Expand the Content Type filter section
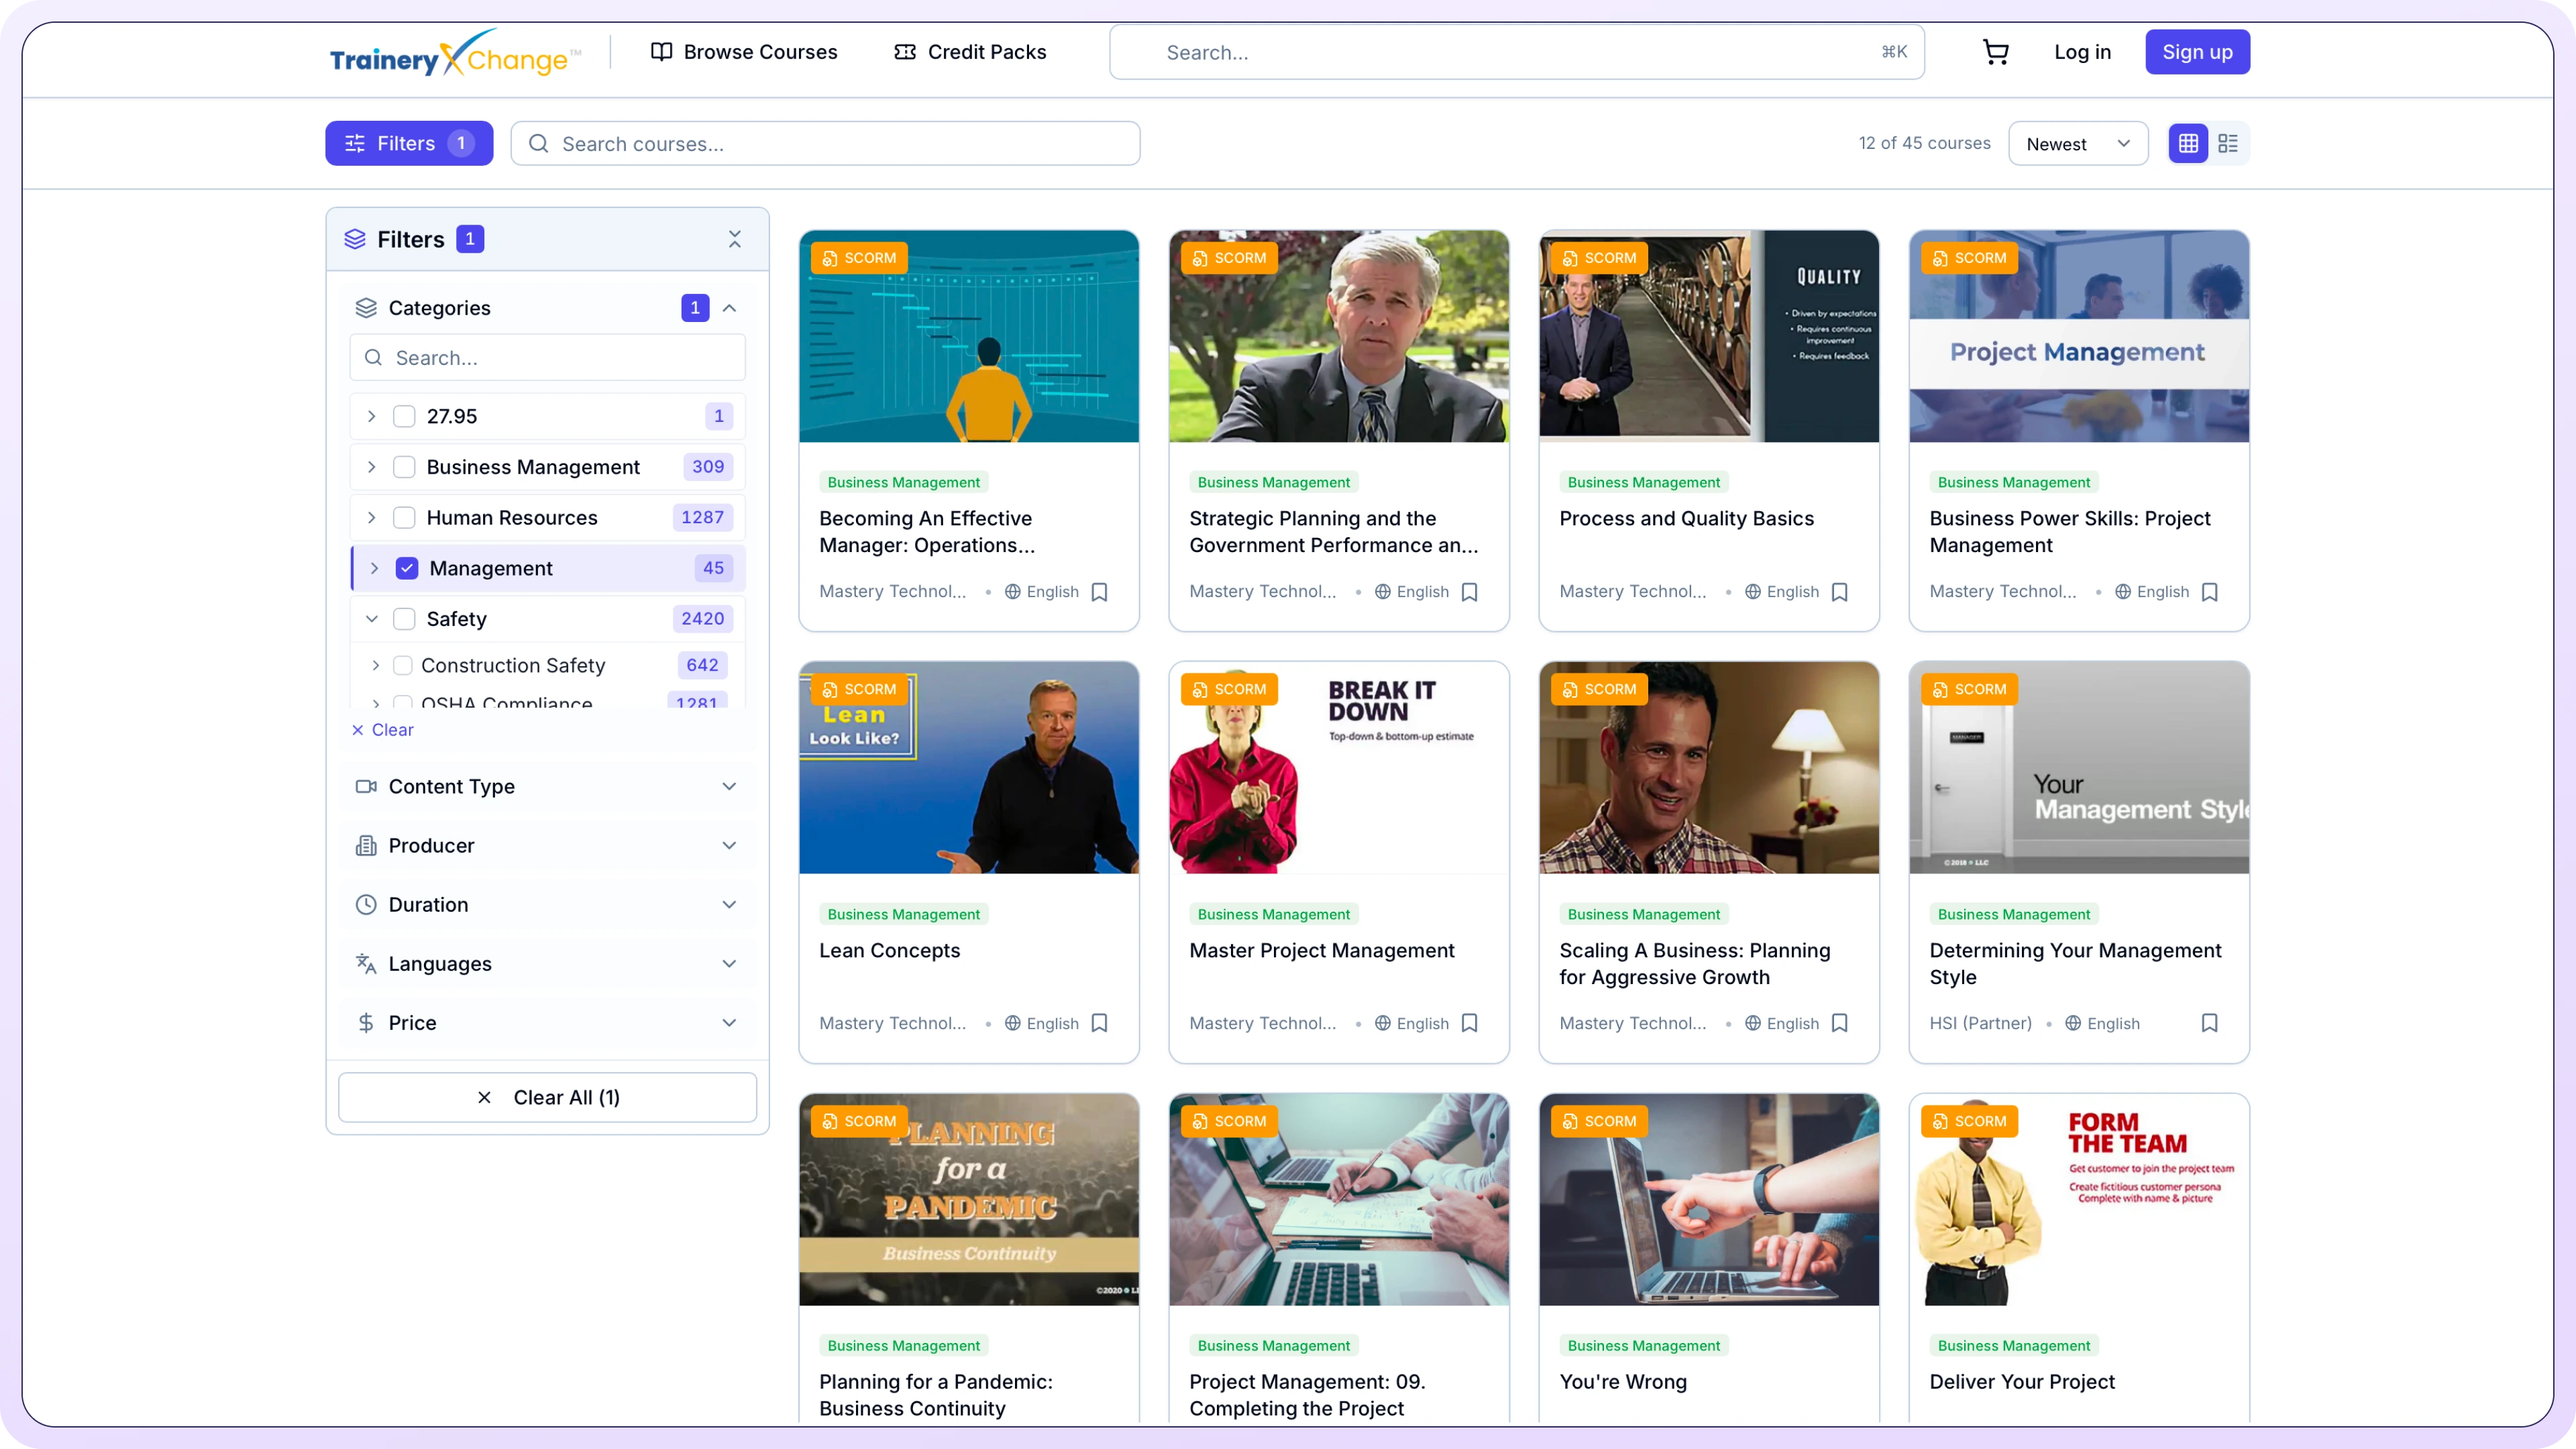The height and width of the screenshot is (1449, 2576). click(x=547, y=787)
